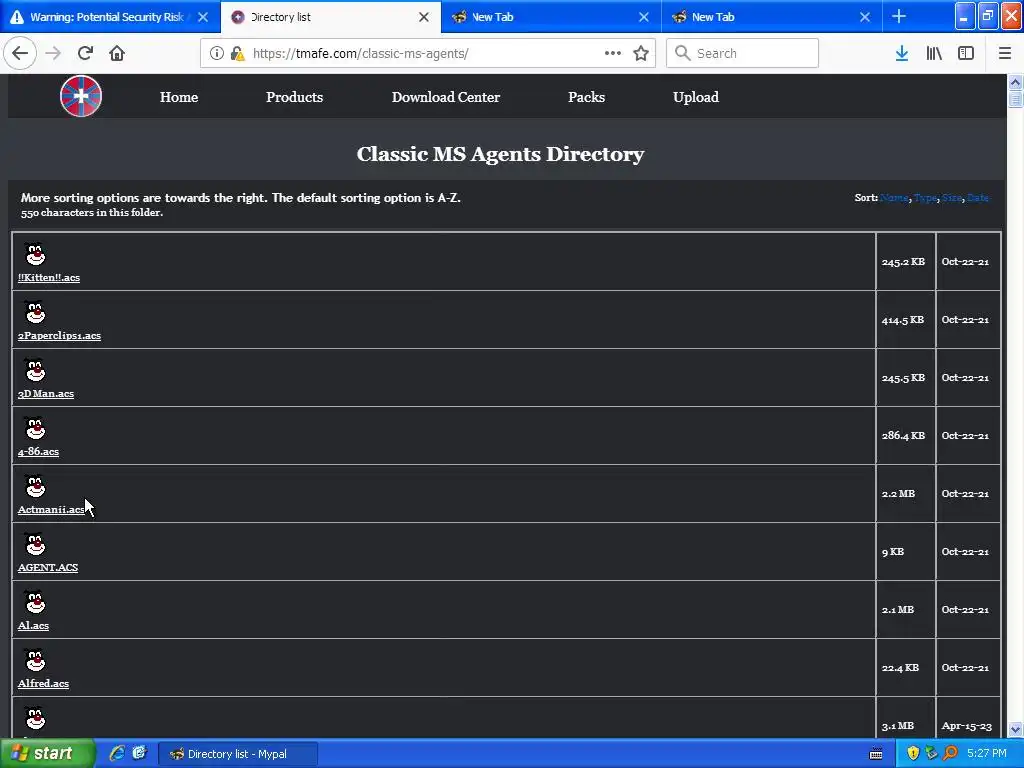
Task: Click the on-screen keyboard taskbar icon
Action: (876, 754)
